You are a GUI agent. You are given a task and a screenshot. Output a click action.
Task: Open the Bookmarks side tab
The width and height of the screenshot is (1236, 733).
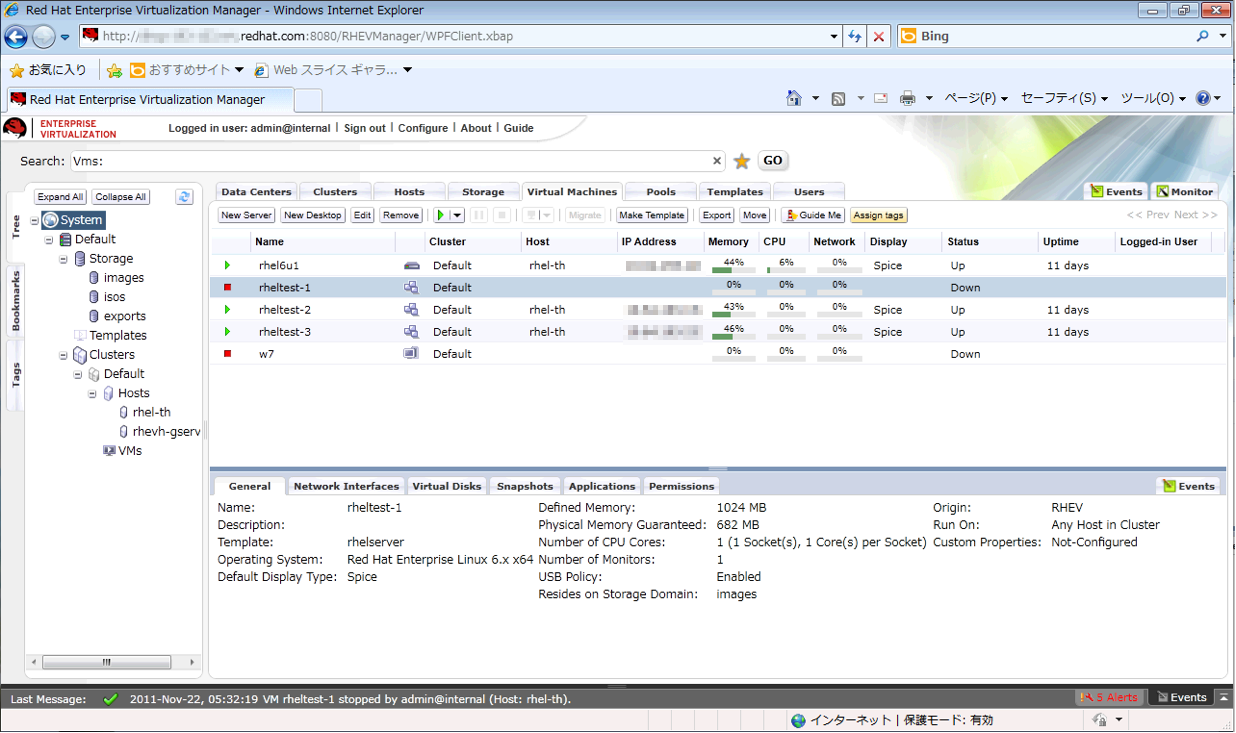pos(16,302)
